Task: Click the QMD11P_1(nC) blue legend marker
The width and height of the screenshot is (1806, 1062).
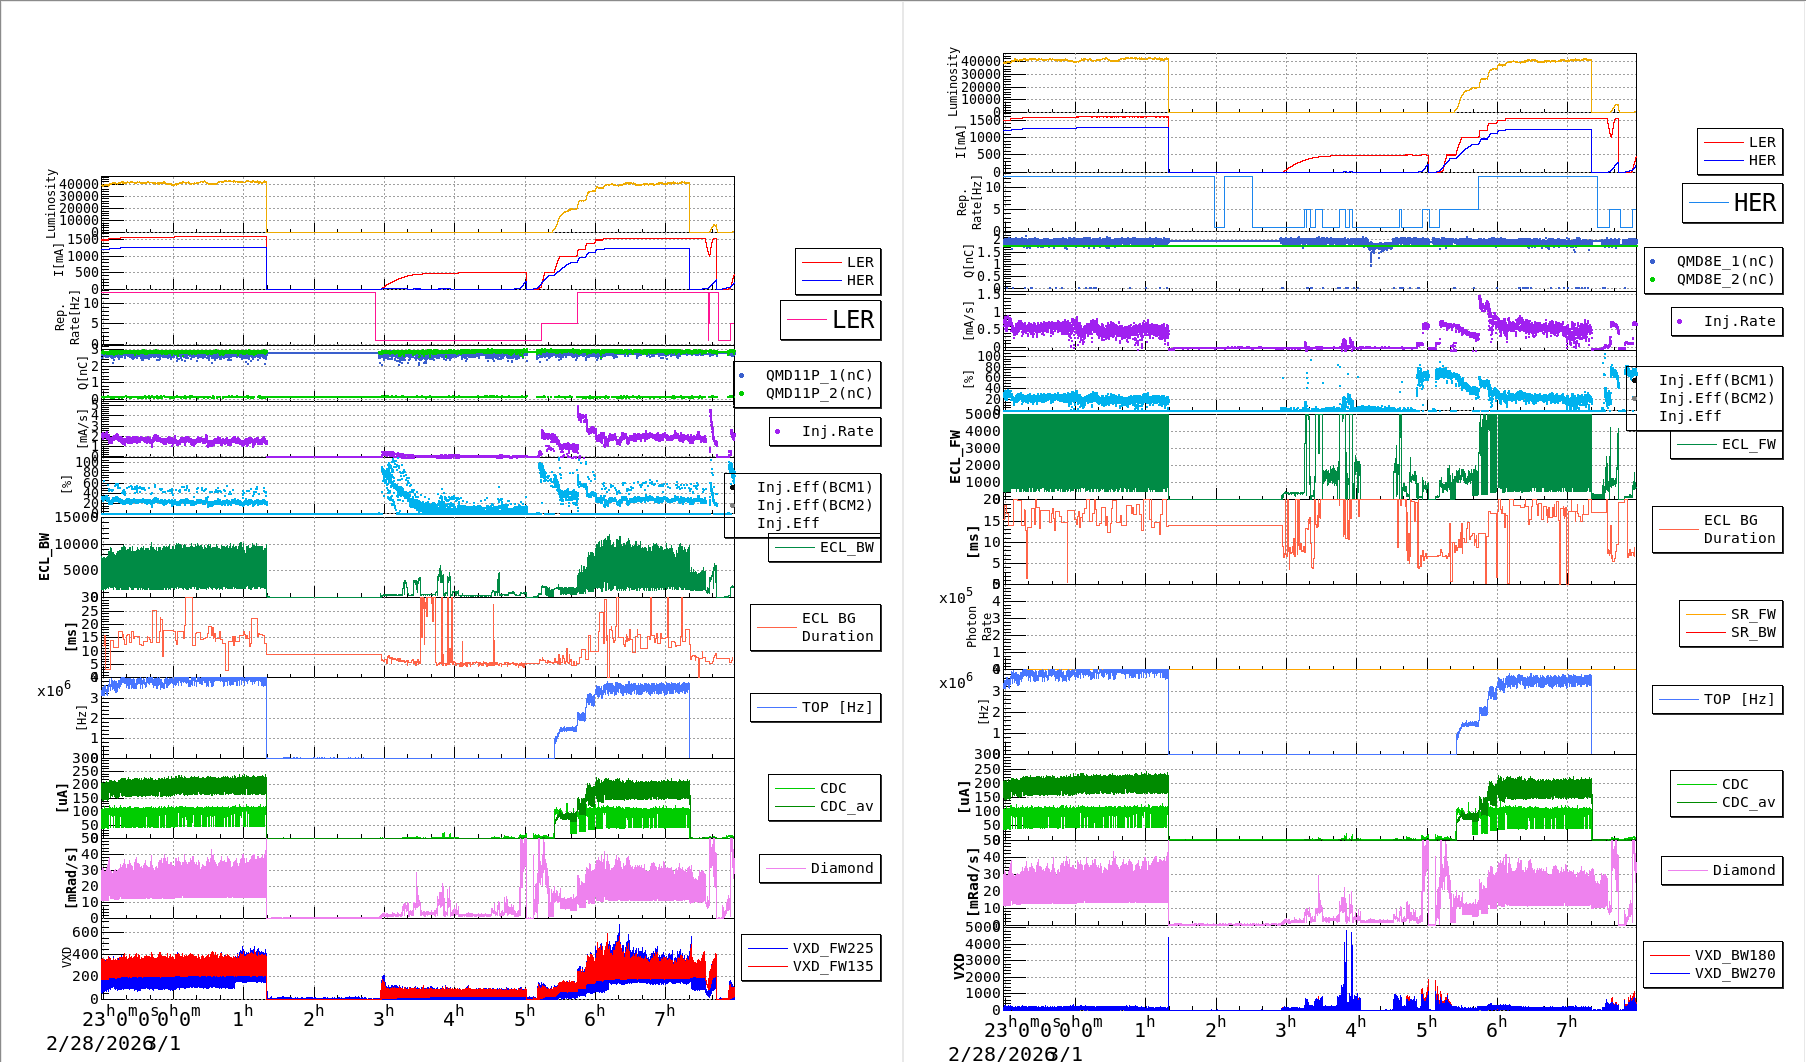Action: 741,376
